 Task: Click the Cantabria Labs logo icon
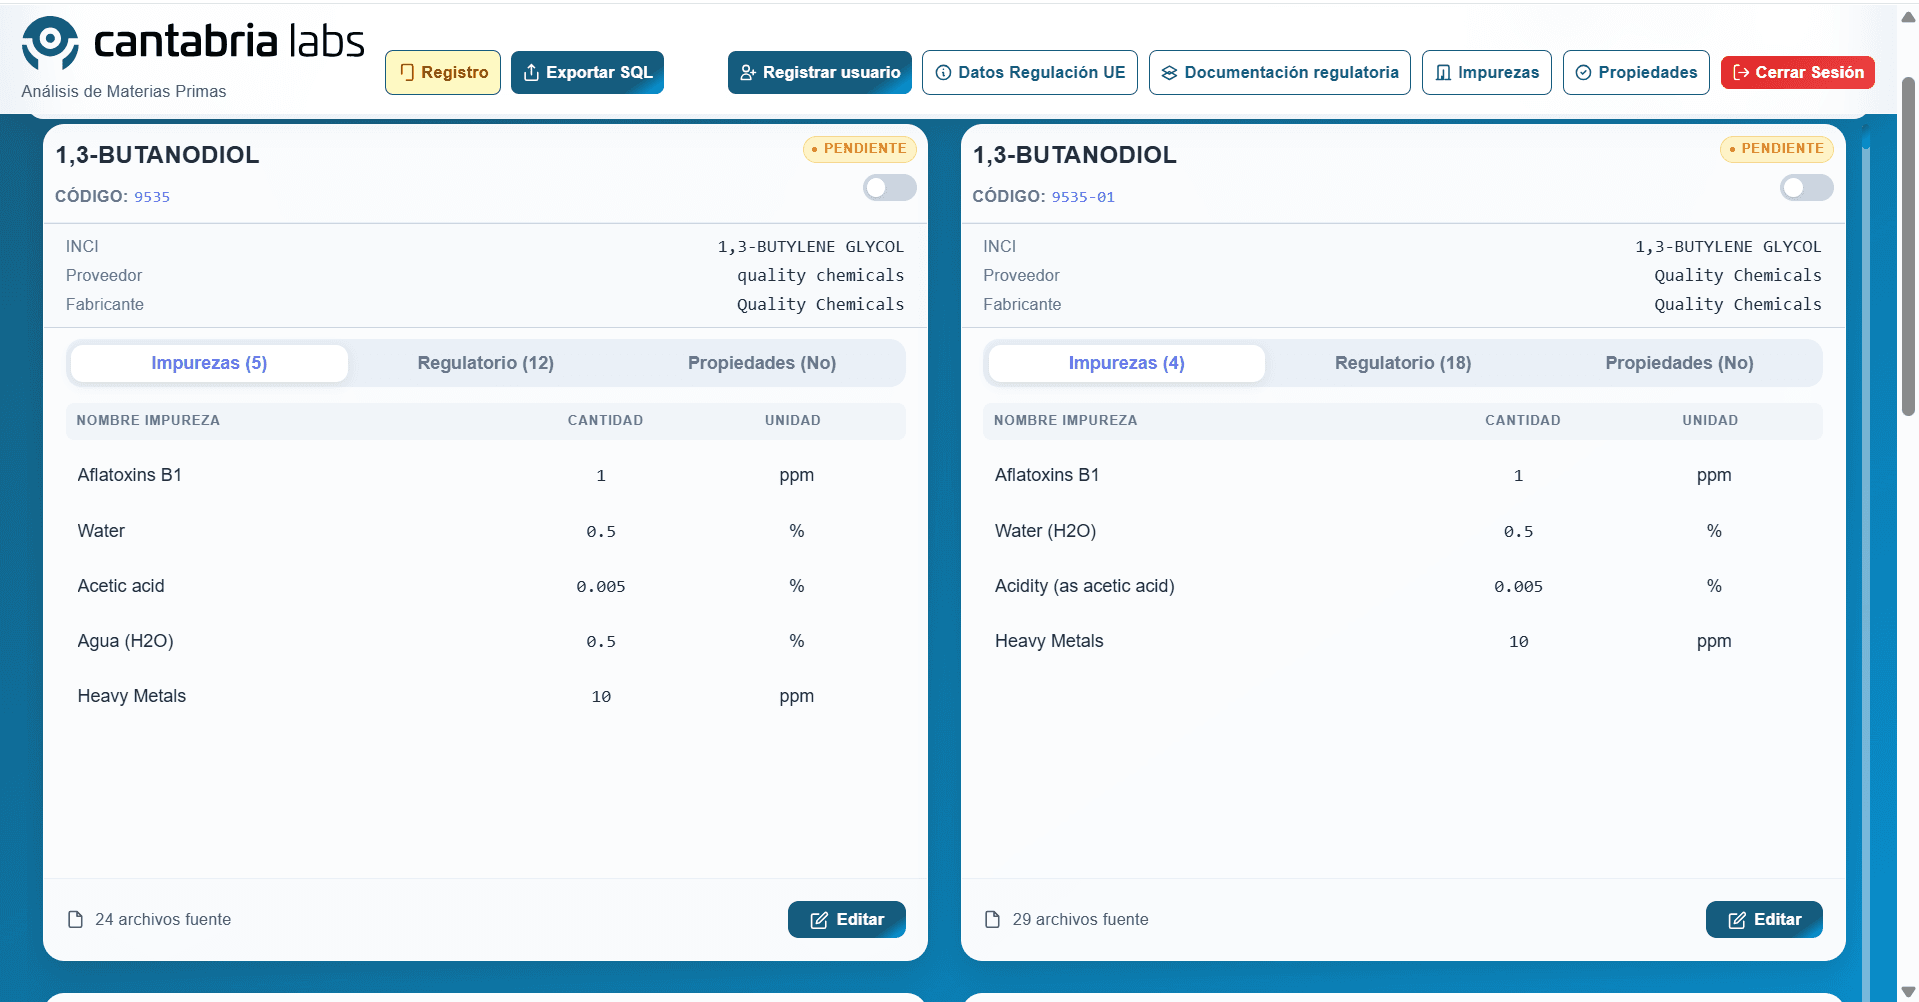(x=50, y=43)
